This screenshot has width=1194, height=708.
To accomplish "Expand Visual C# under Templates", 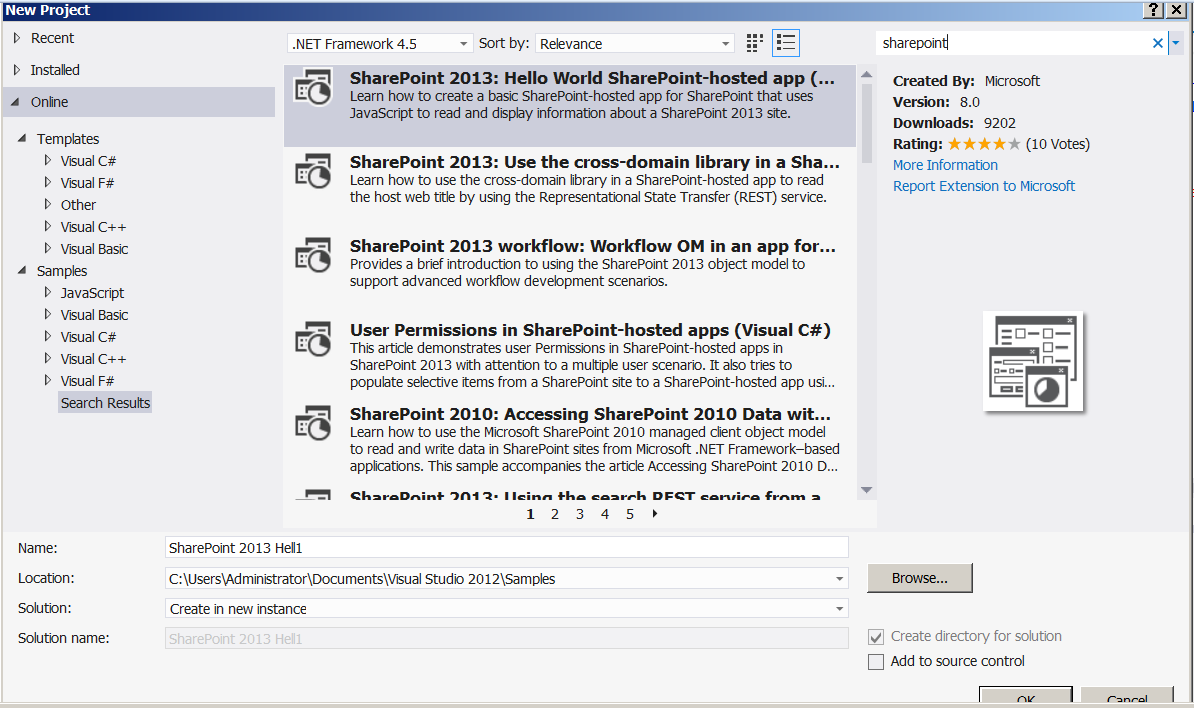I will pyautogui.click(x=48, y=161).
